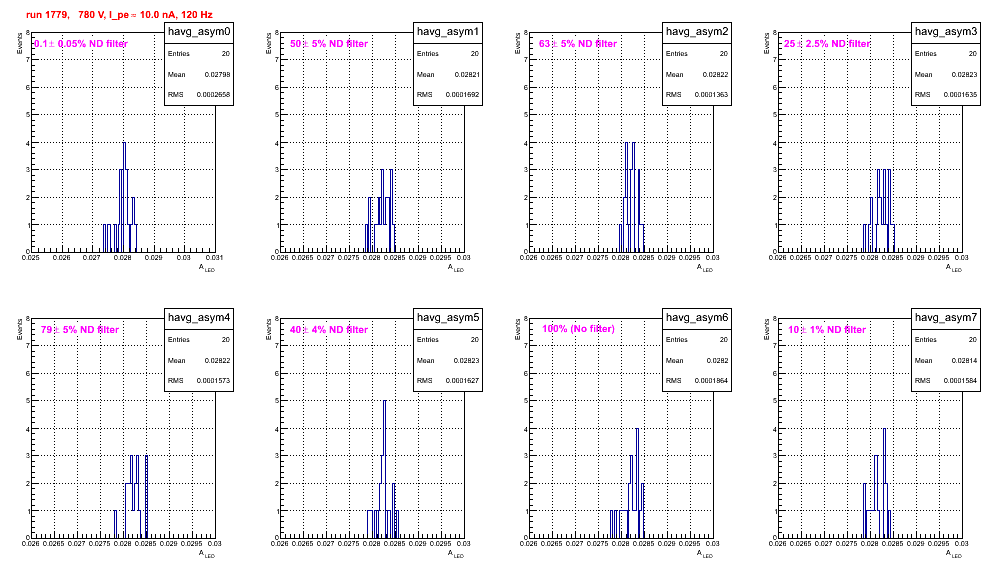996x572 pixels.
Task: Click the havg_asym6 stats box title
Action: click(697, 317)
